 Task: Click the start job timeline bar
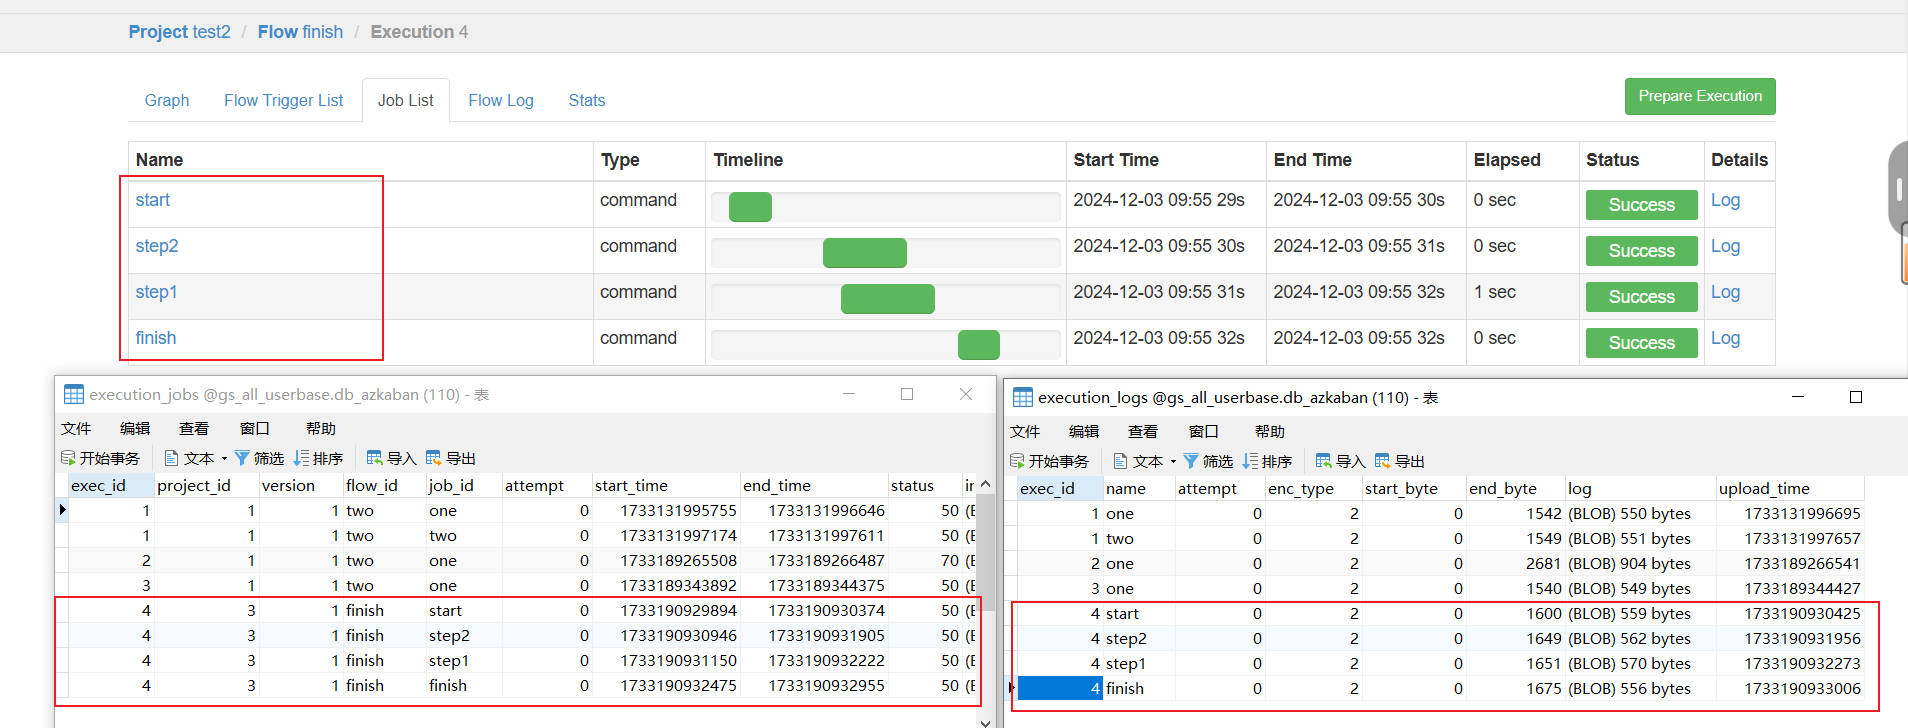tap(750, 207)
